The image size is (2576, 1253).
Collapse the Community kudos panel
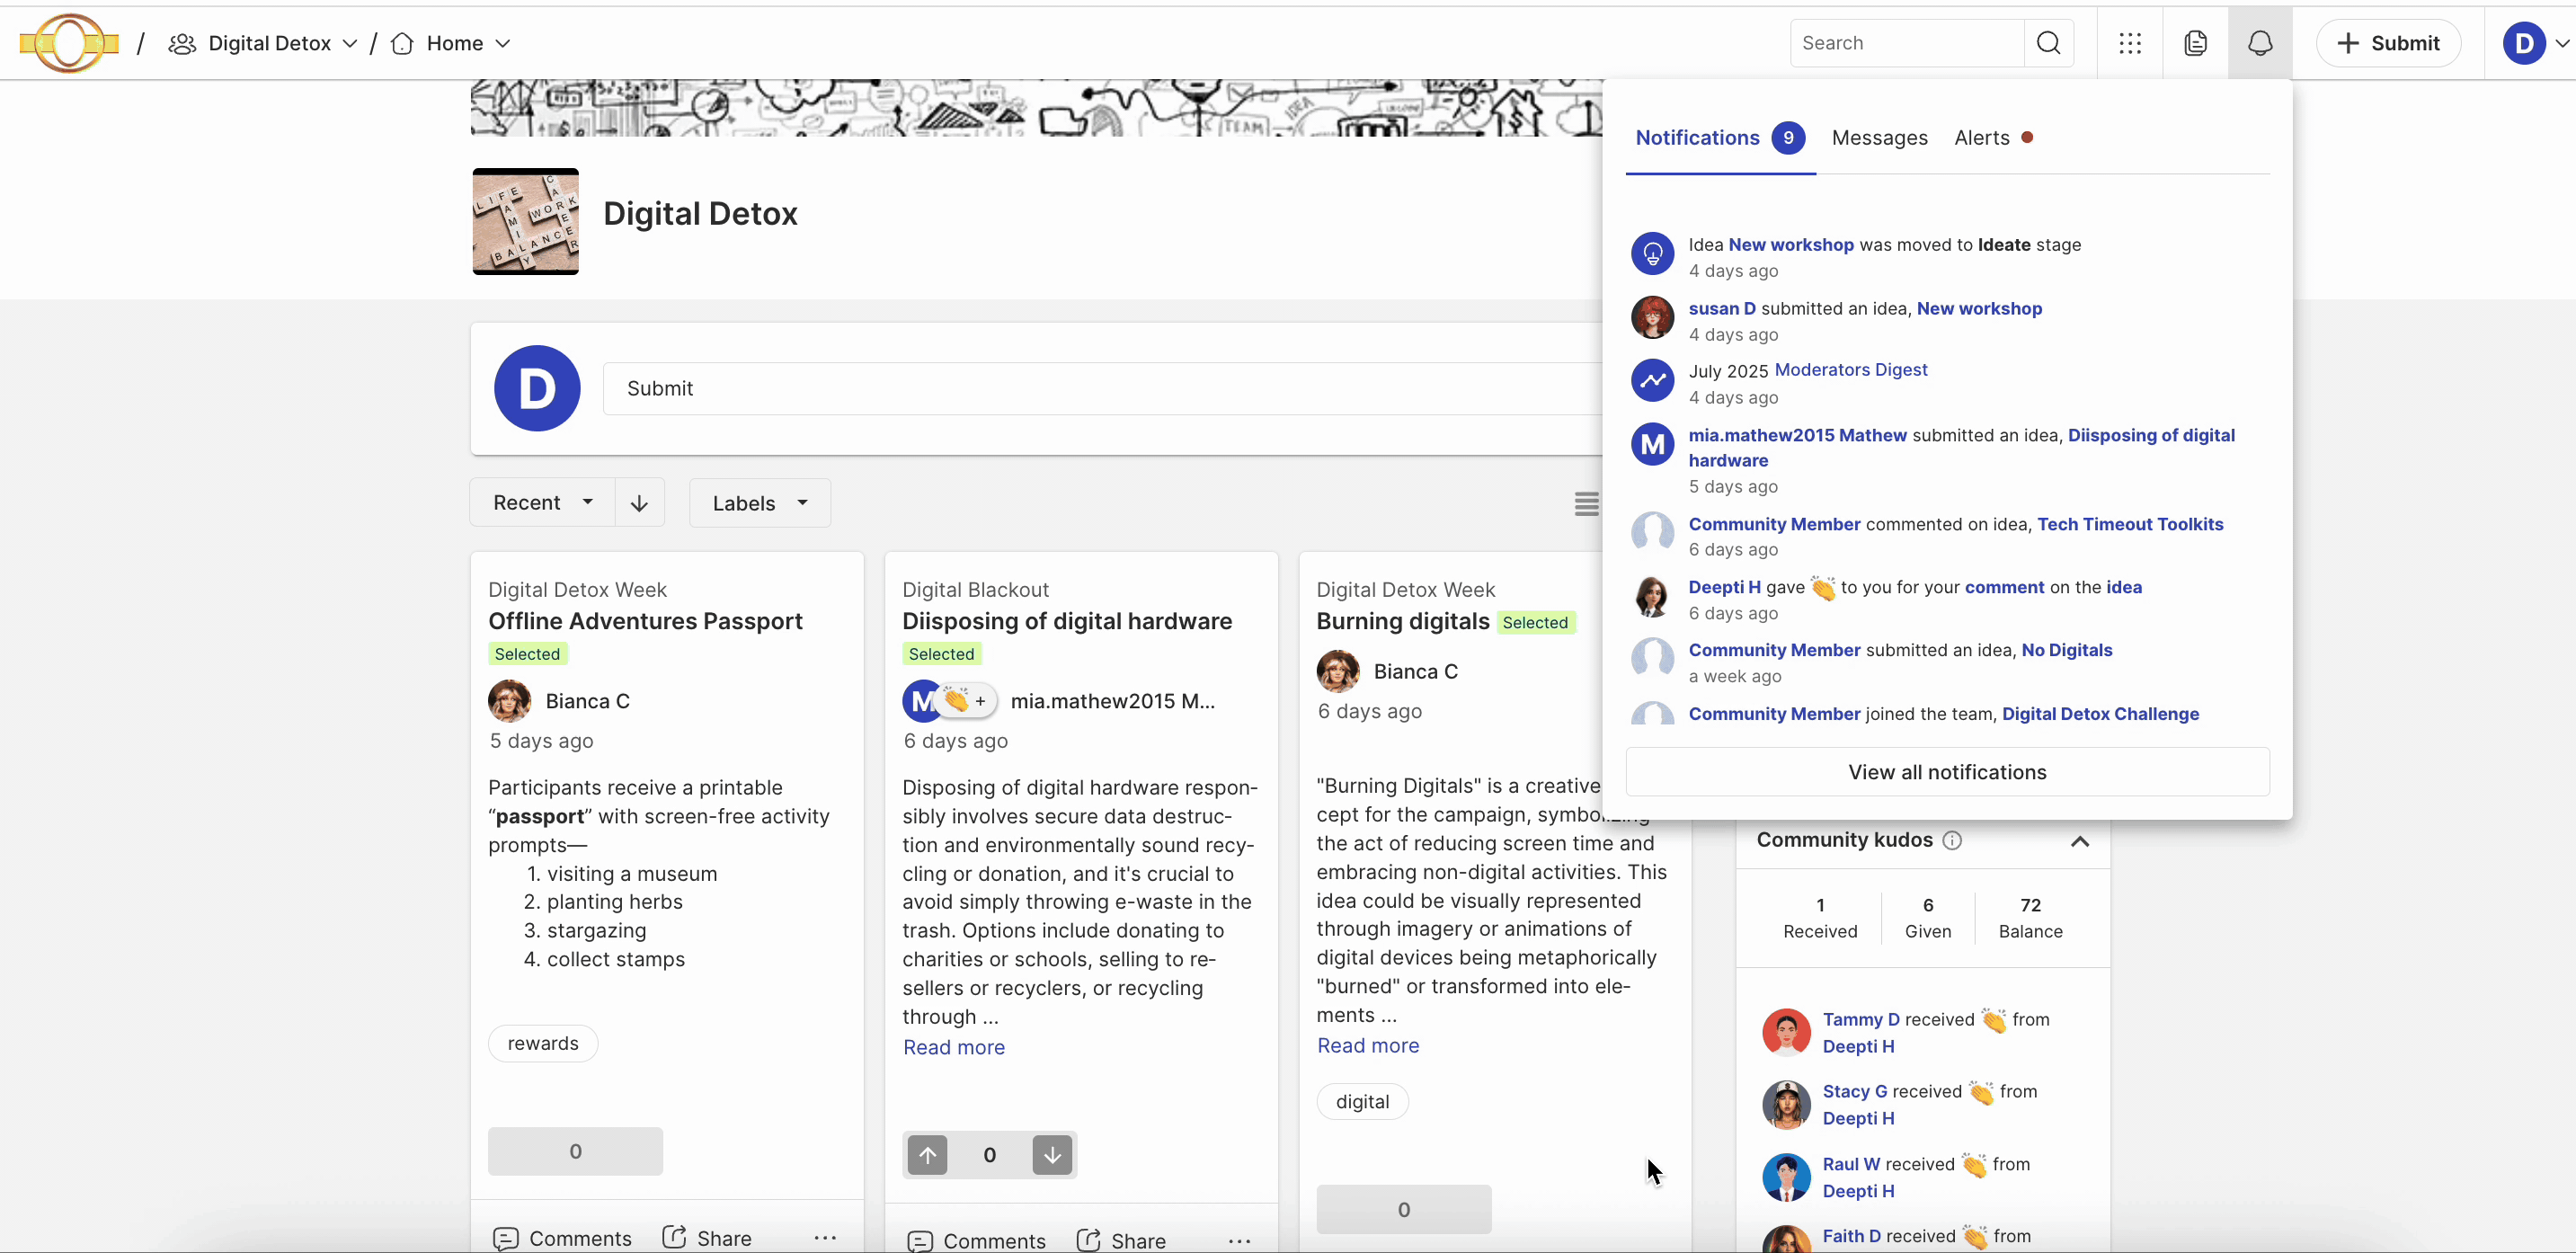pyautogui.click(x=2080, y=841)
